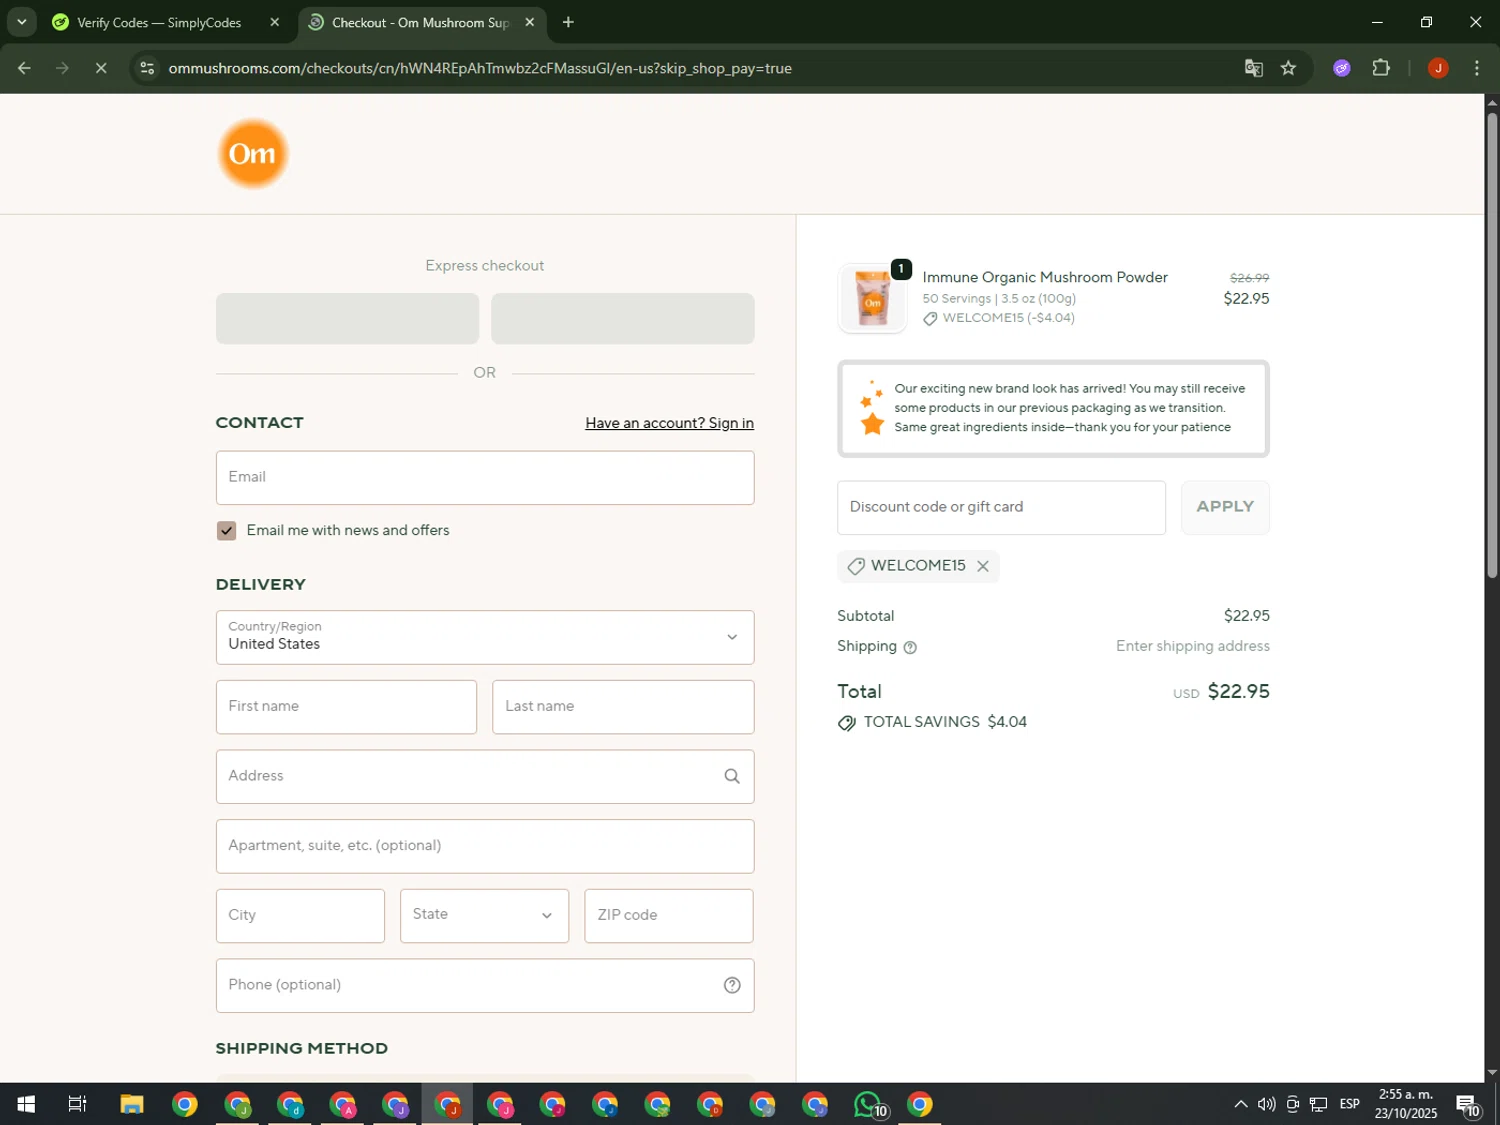Click the phone field help icon
The height and width of the screenshot is (1125, 1500).
pos(732,985)
